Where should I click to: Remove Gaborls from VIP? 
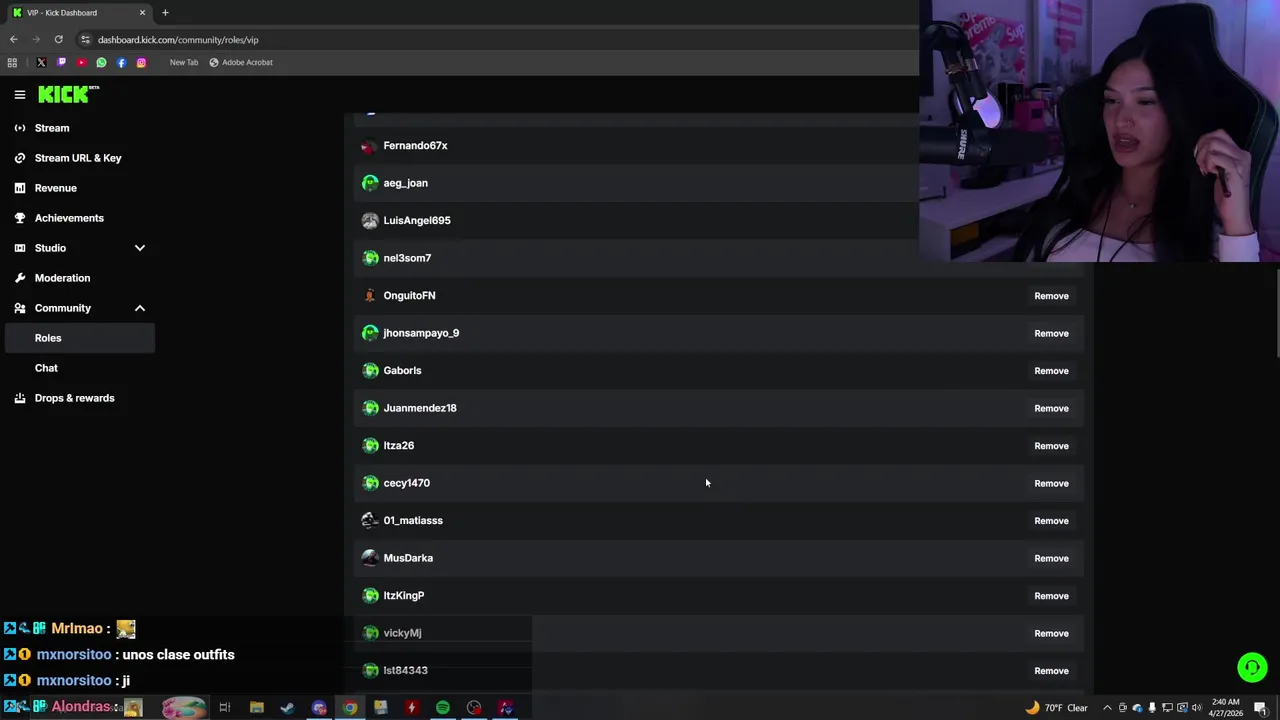pos(1051,371)
